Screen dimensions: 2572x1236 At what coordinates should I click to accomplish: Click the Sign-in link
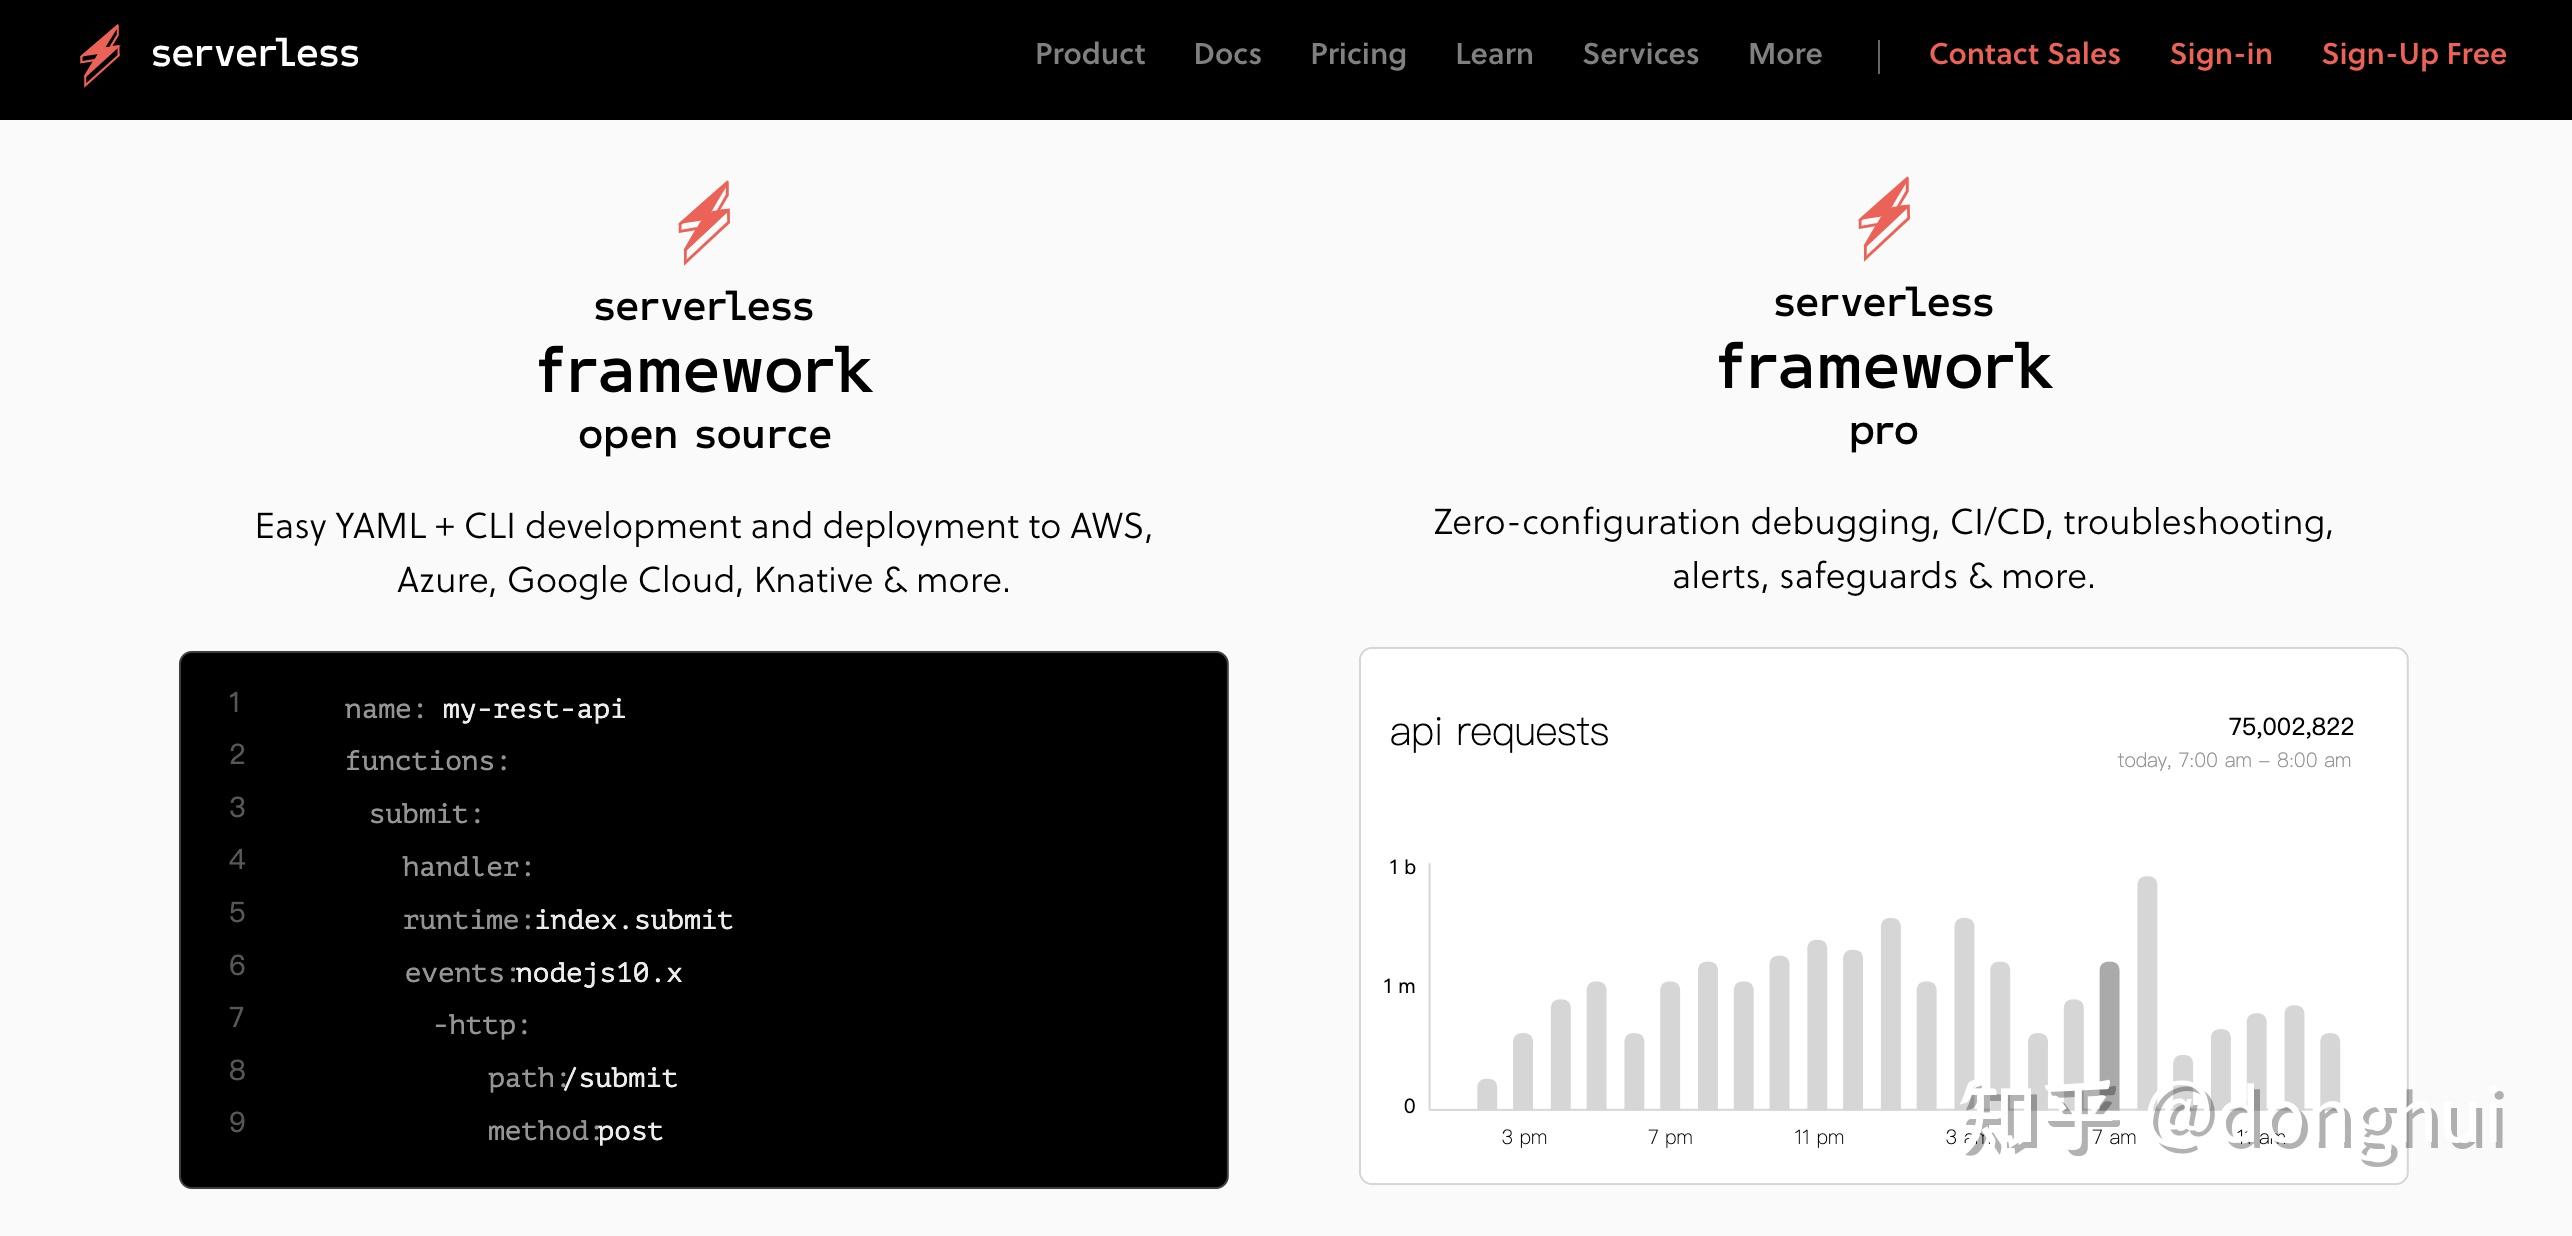coord(2221,54)
